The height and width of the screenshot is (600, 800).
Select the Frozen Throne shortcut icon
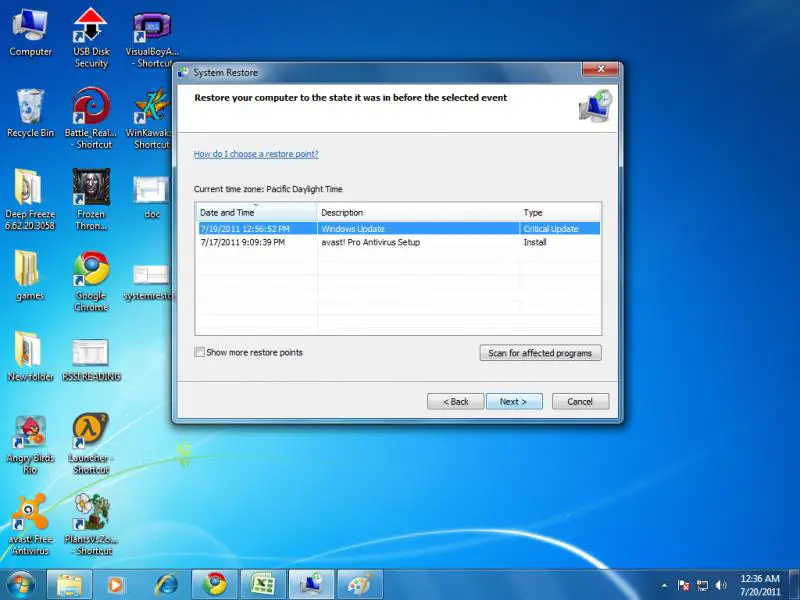tap(91, 199)
